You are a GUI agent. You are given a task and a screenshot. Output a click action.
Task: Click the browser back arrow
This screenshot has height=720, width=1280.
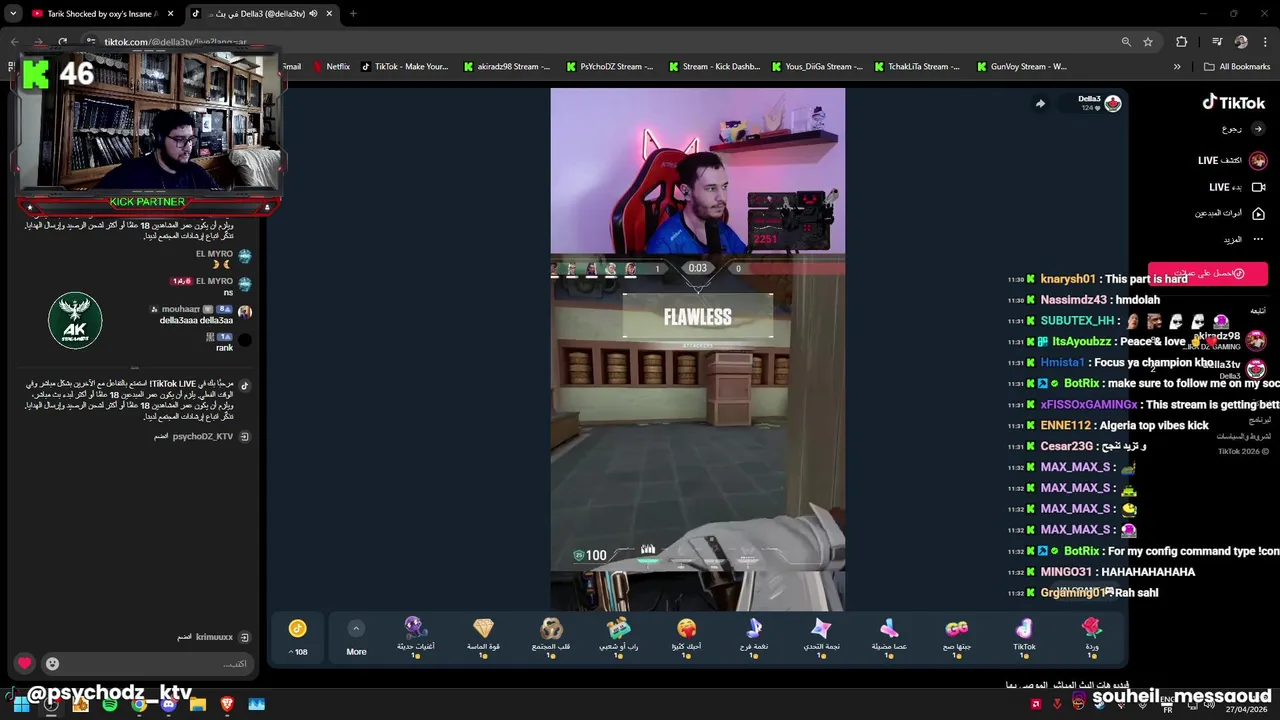coord(14,42)
